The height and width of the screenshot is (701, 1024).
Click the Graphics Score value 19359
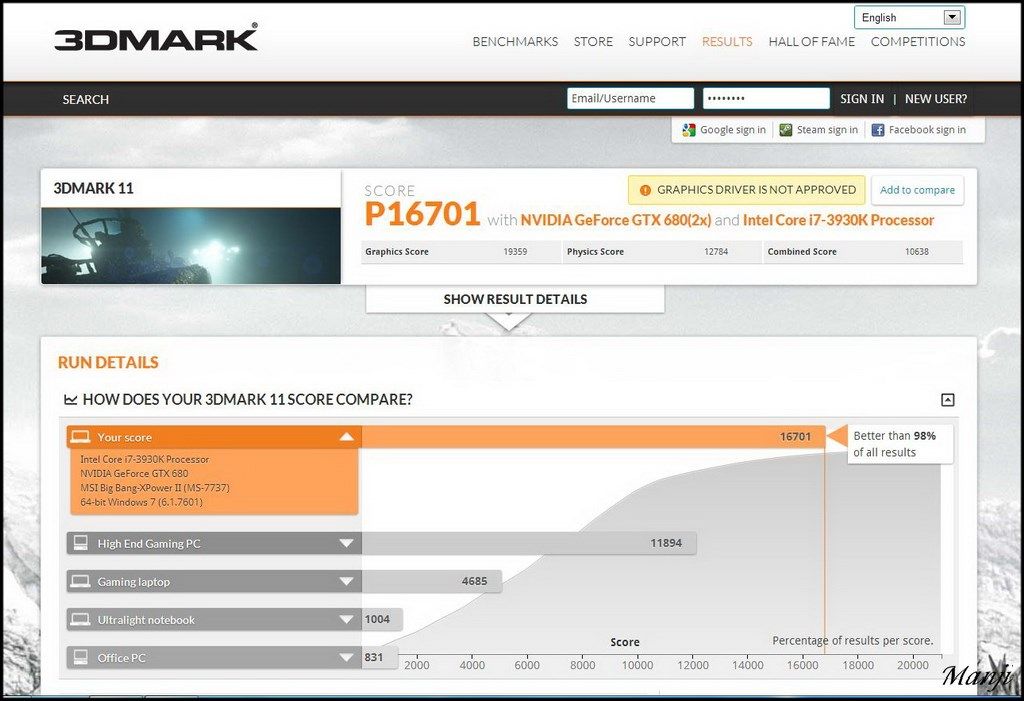pos(515,252)
